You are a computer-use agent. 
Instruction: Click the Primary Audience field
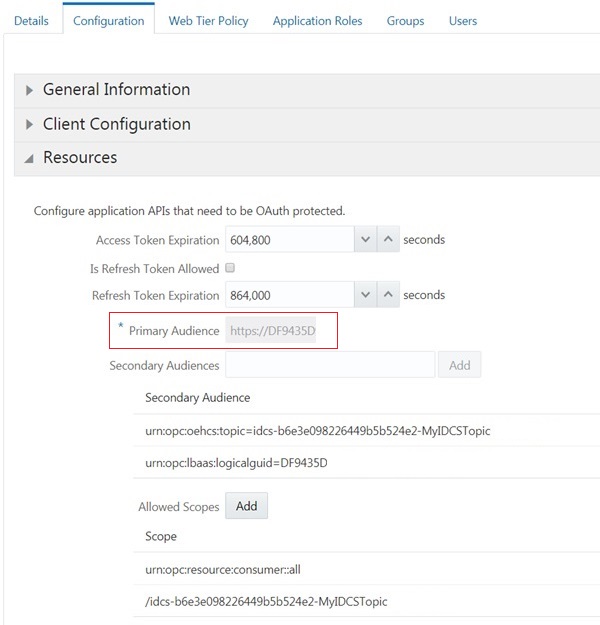[x=272, y=331]
